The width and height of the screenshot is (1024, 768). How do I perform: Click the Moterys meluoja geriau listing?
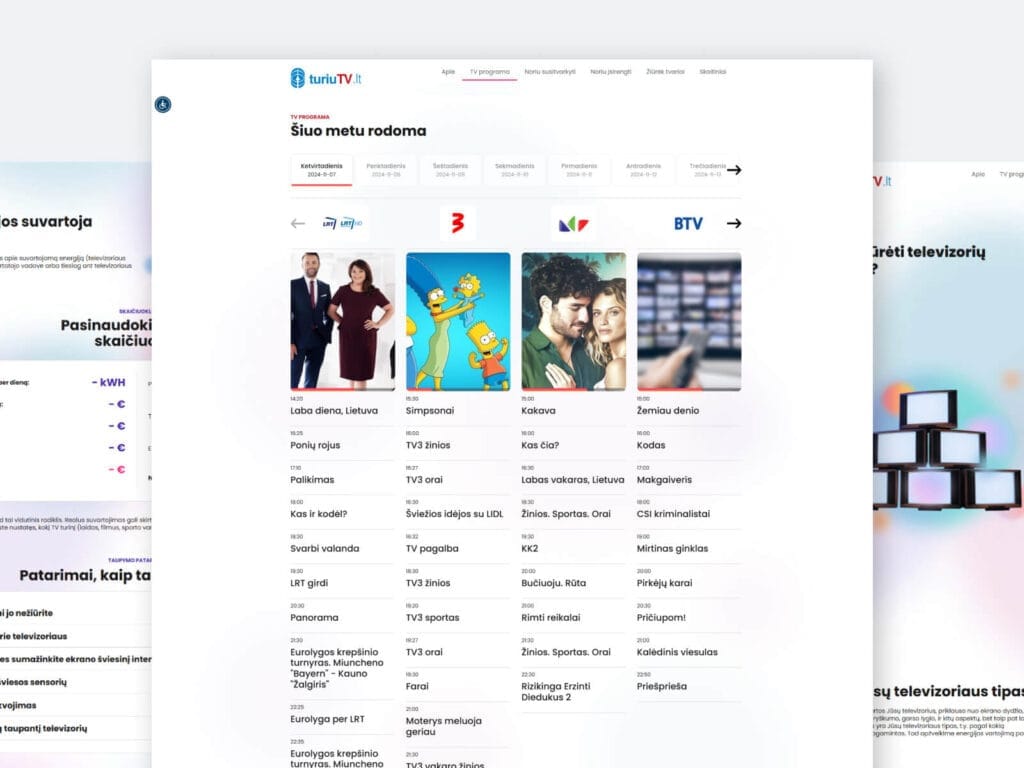pos(443,726)
